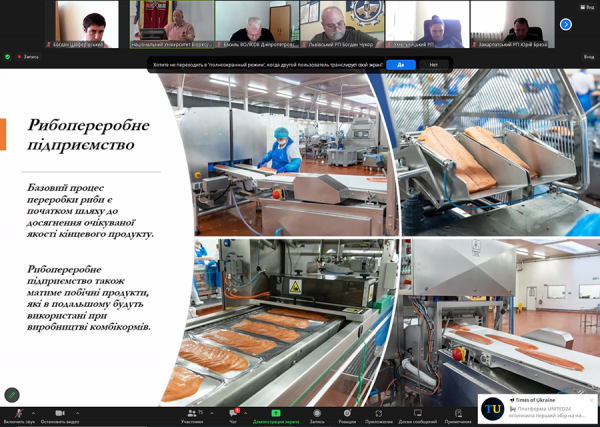Viewport: 600px width, 427px height.
Task: Select Закарпатський РП Юрій Бреза thumbnail
Action: coord(513,24)
